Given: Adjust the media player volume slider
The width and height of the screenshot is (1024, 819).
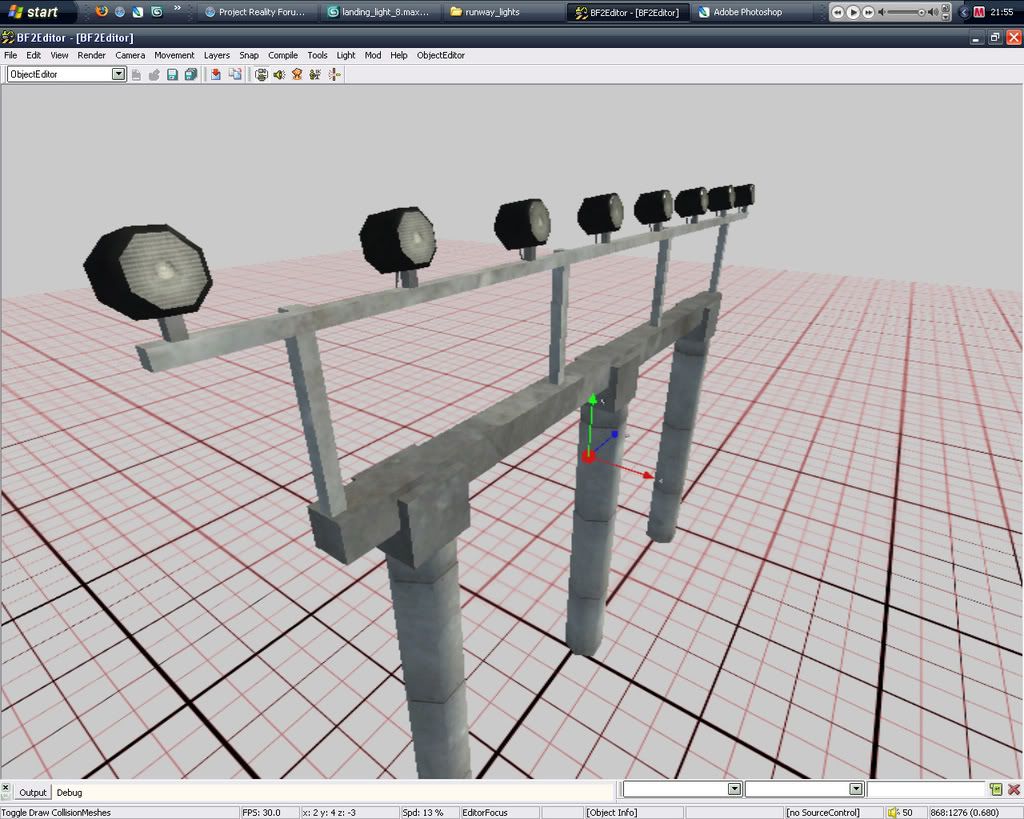Looking at the screenshot, I should 920,12.
